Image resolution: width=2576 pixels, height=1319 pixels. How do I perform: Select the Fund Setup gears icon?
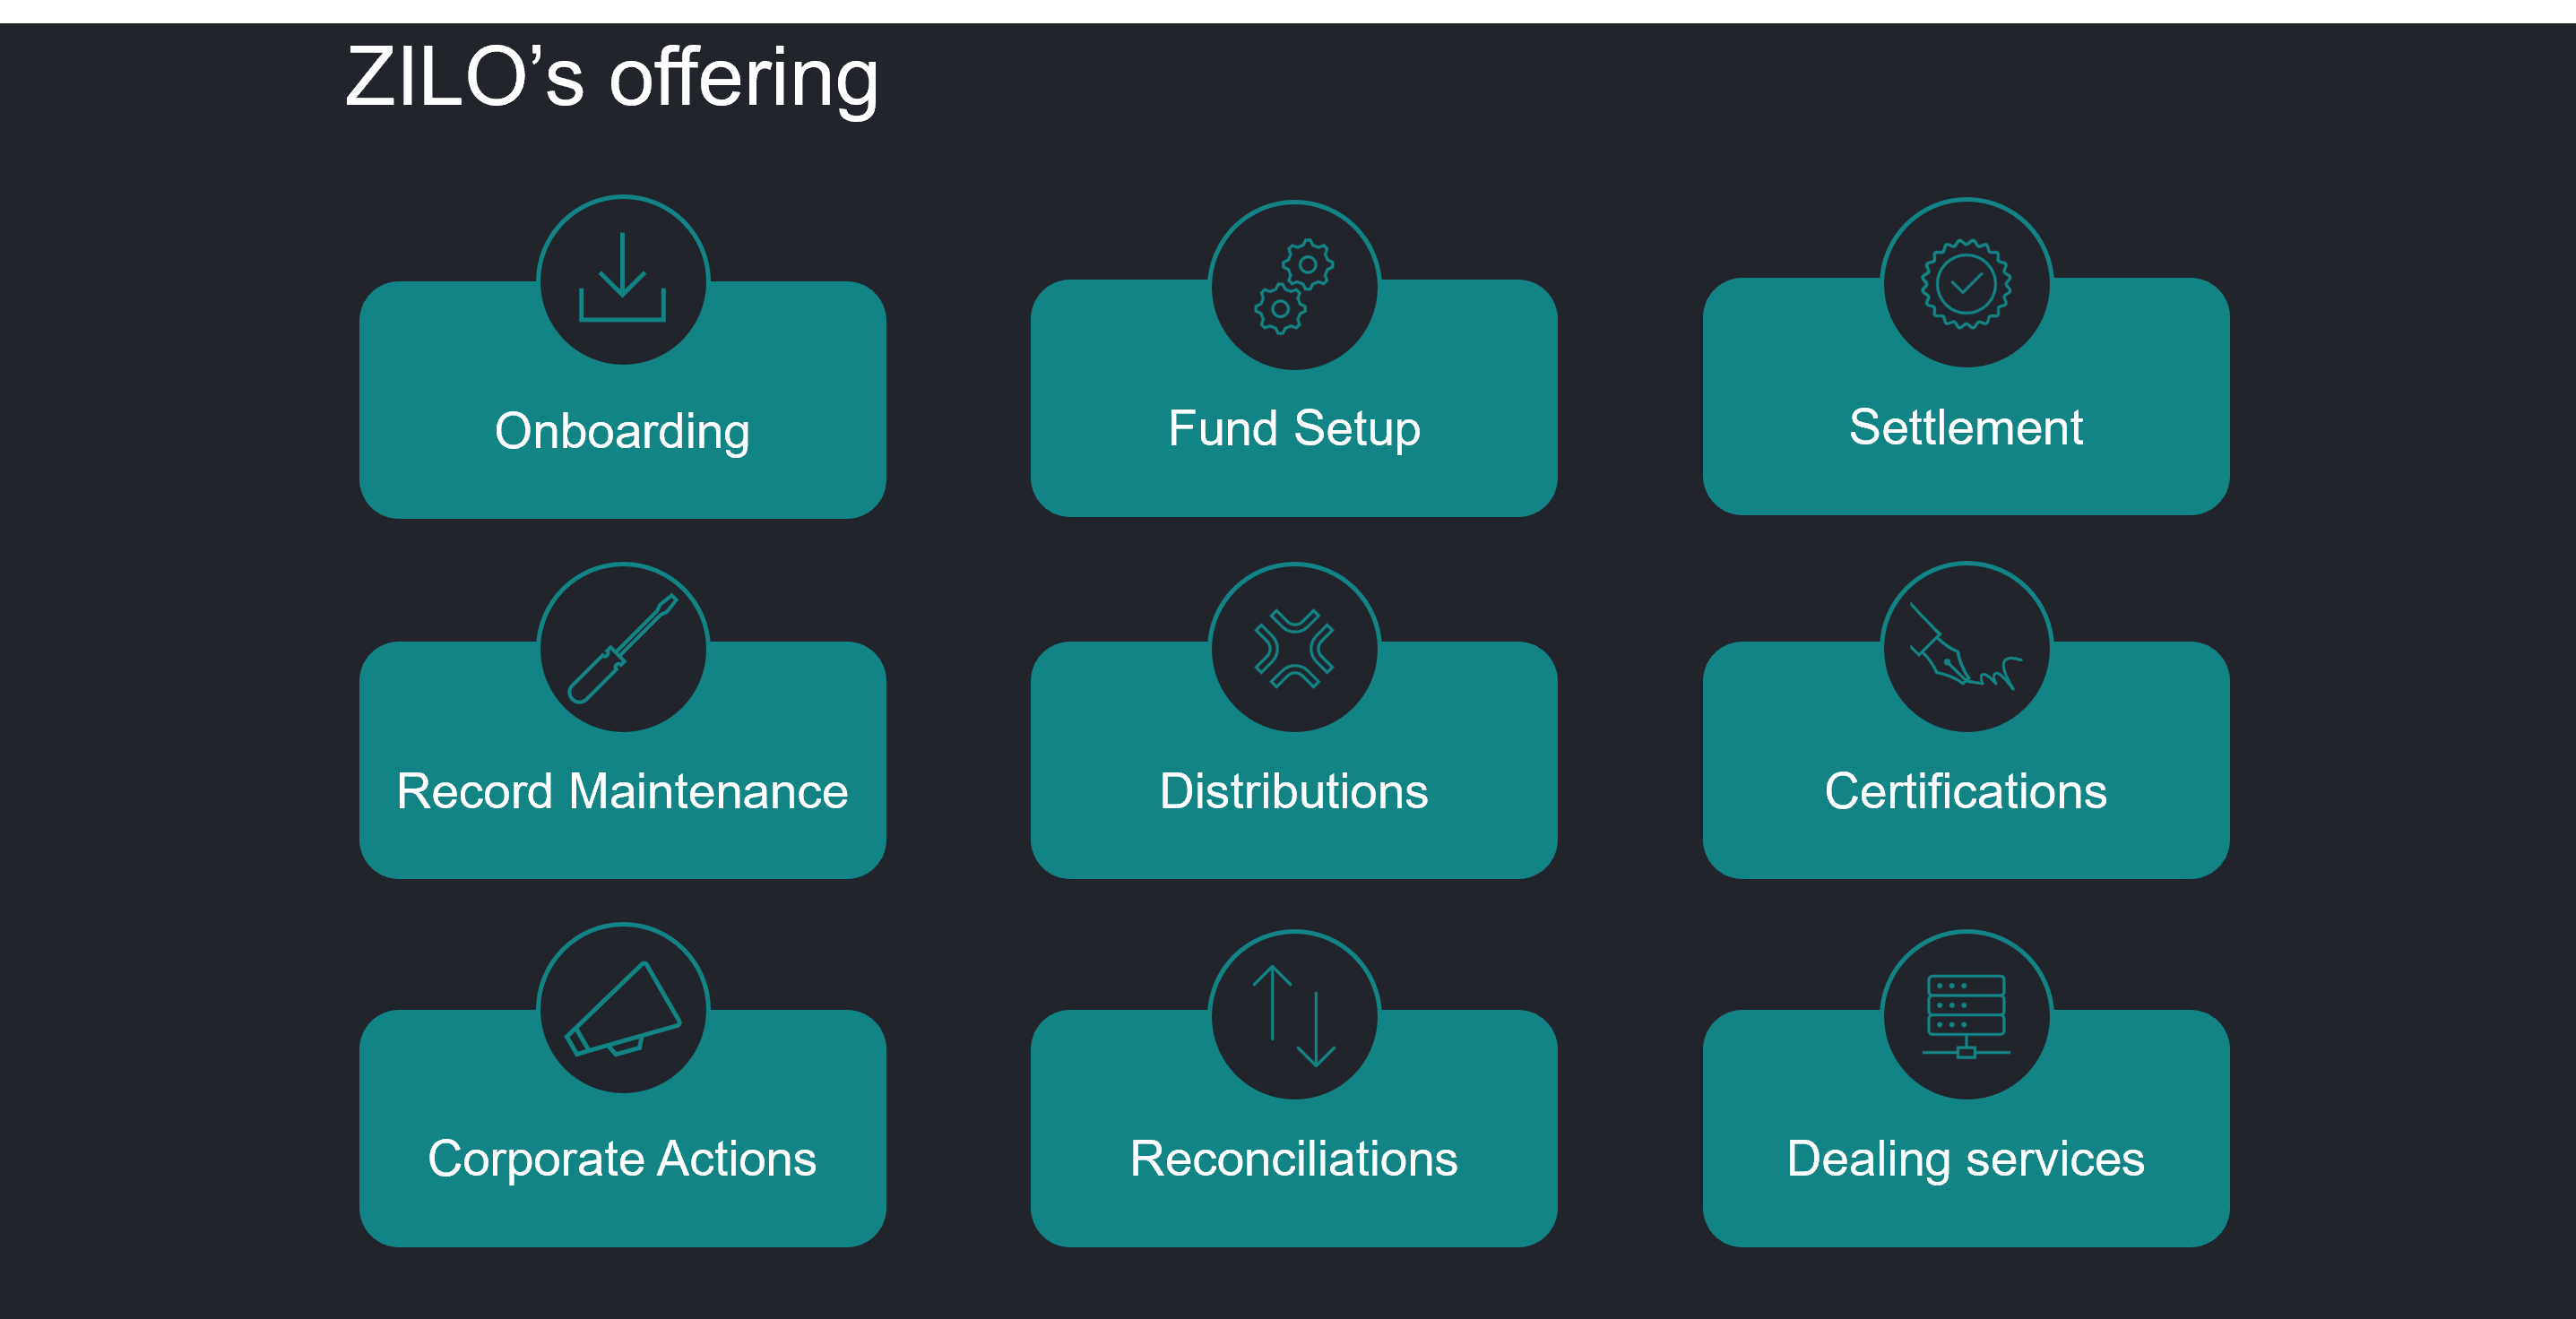coord(1294,286)
